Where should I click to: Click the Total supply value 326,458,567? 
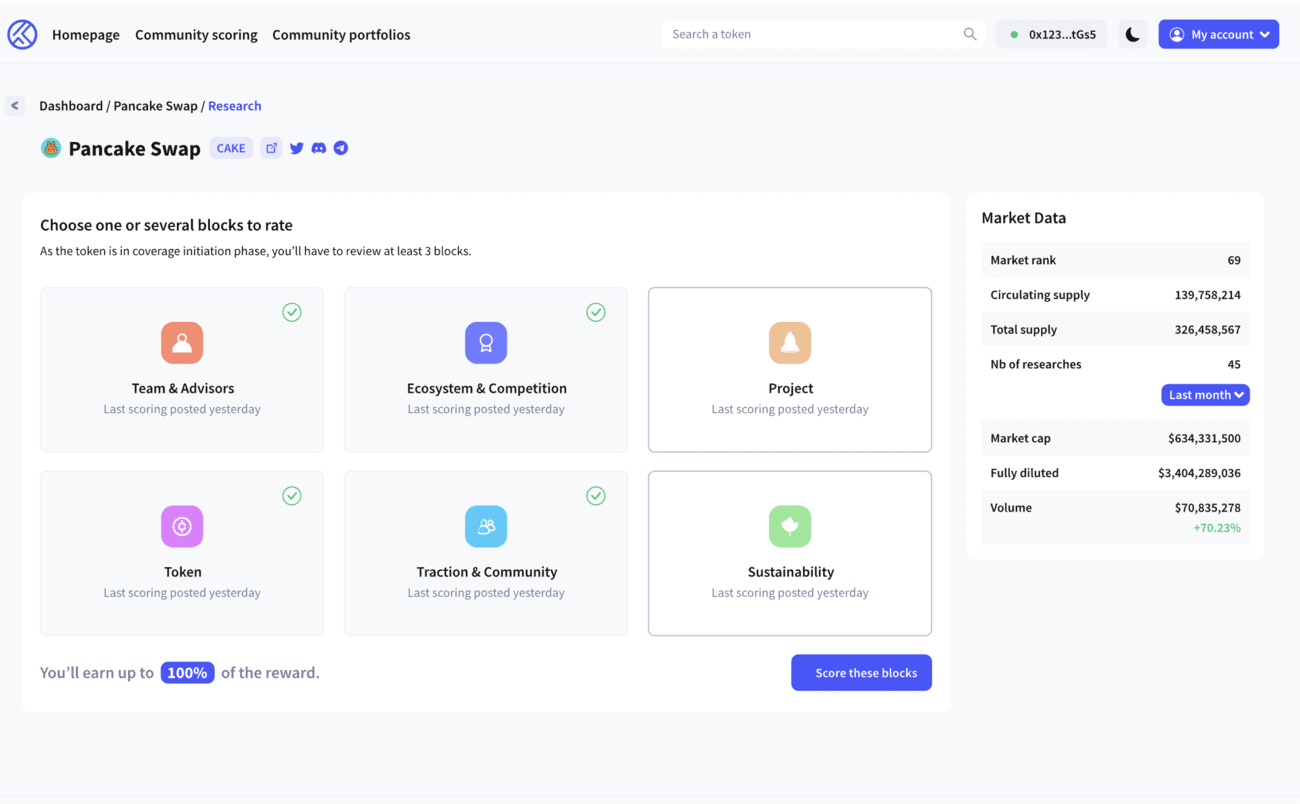tap(1207, 330)
